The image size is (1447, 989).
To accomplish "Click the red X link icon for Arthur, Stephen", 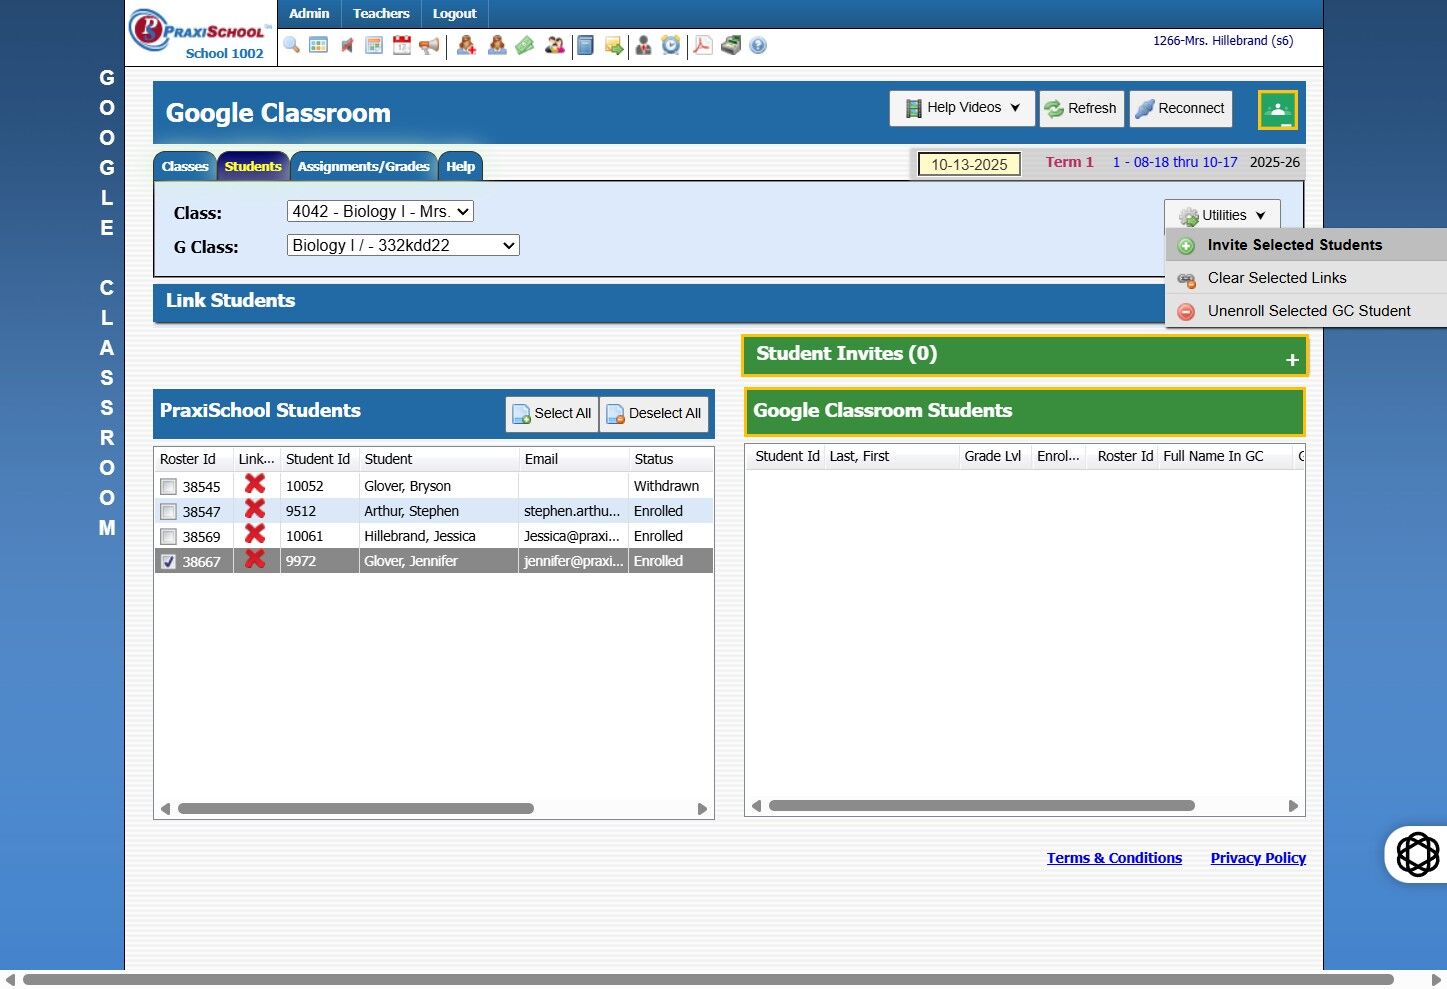I will coord(255,509).
